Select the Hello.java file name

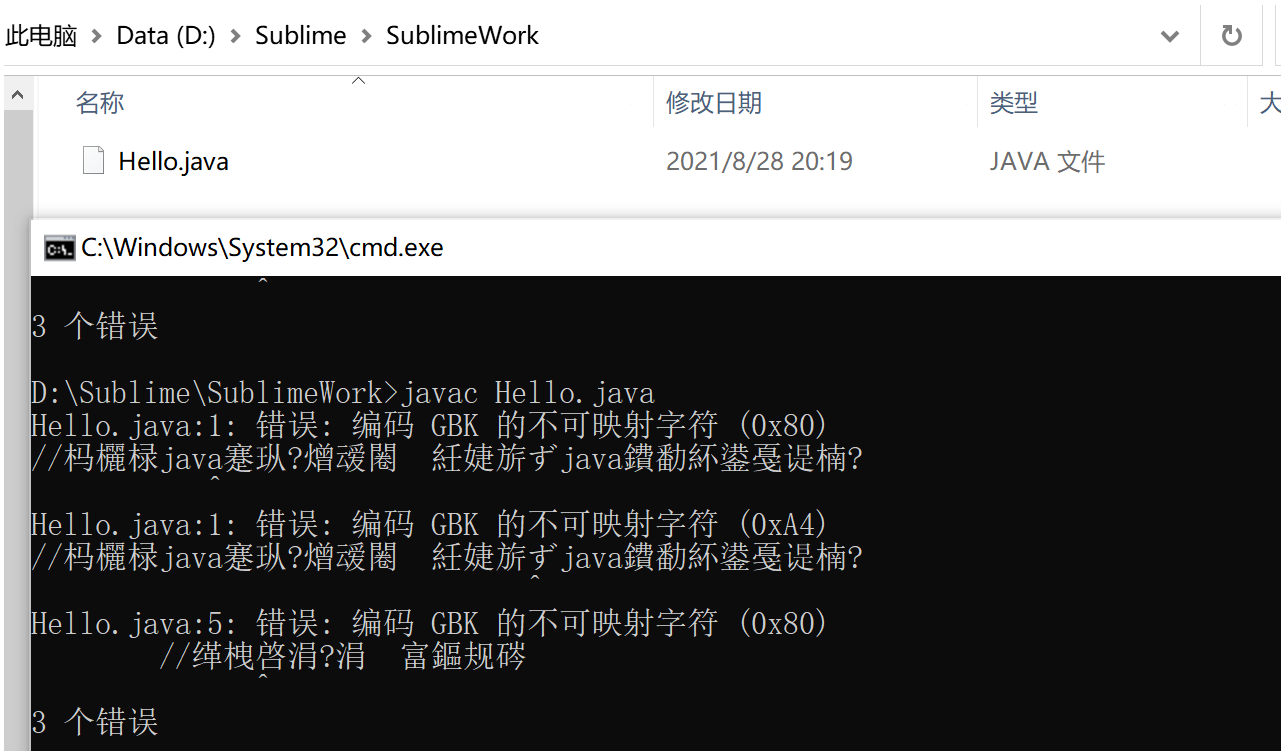coord(173,161)
